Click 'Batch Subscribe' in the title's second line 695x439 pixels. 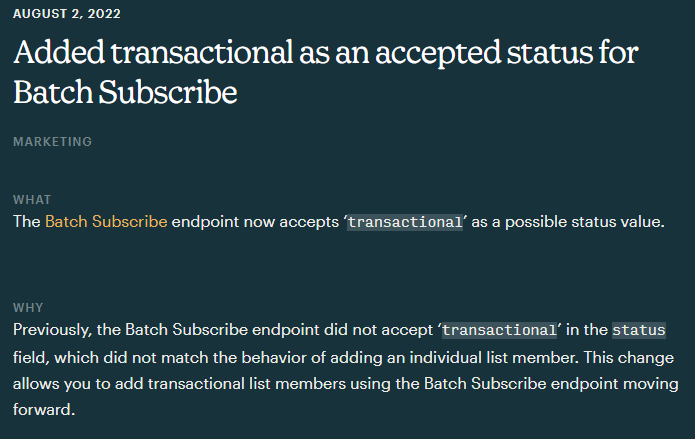coord(125,92)
